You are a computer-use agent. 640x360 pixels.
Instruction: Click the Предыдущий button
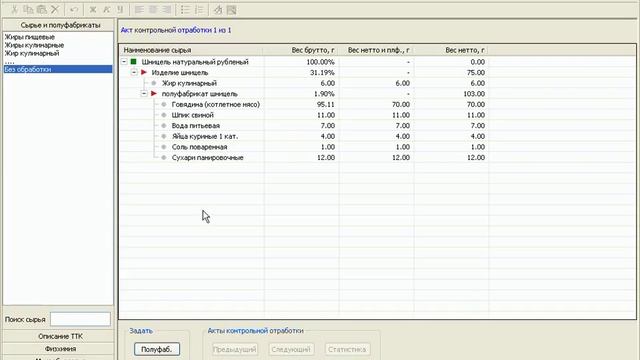235,349
